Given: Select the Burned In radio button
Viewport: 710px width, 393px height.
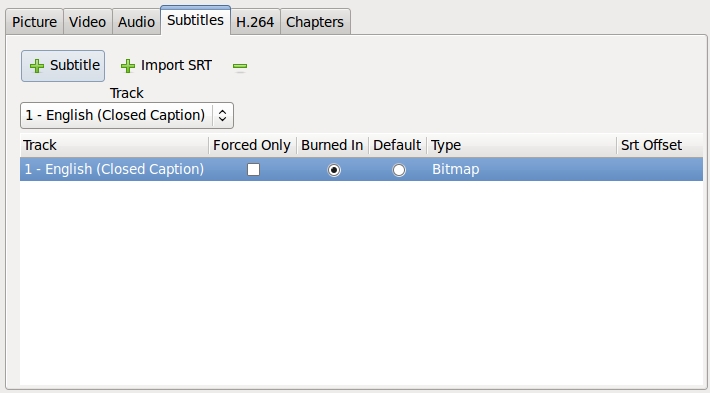Looking at the screenshot, I should (334, 170).
